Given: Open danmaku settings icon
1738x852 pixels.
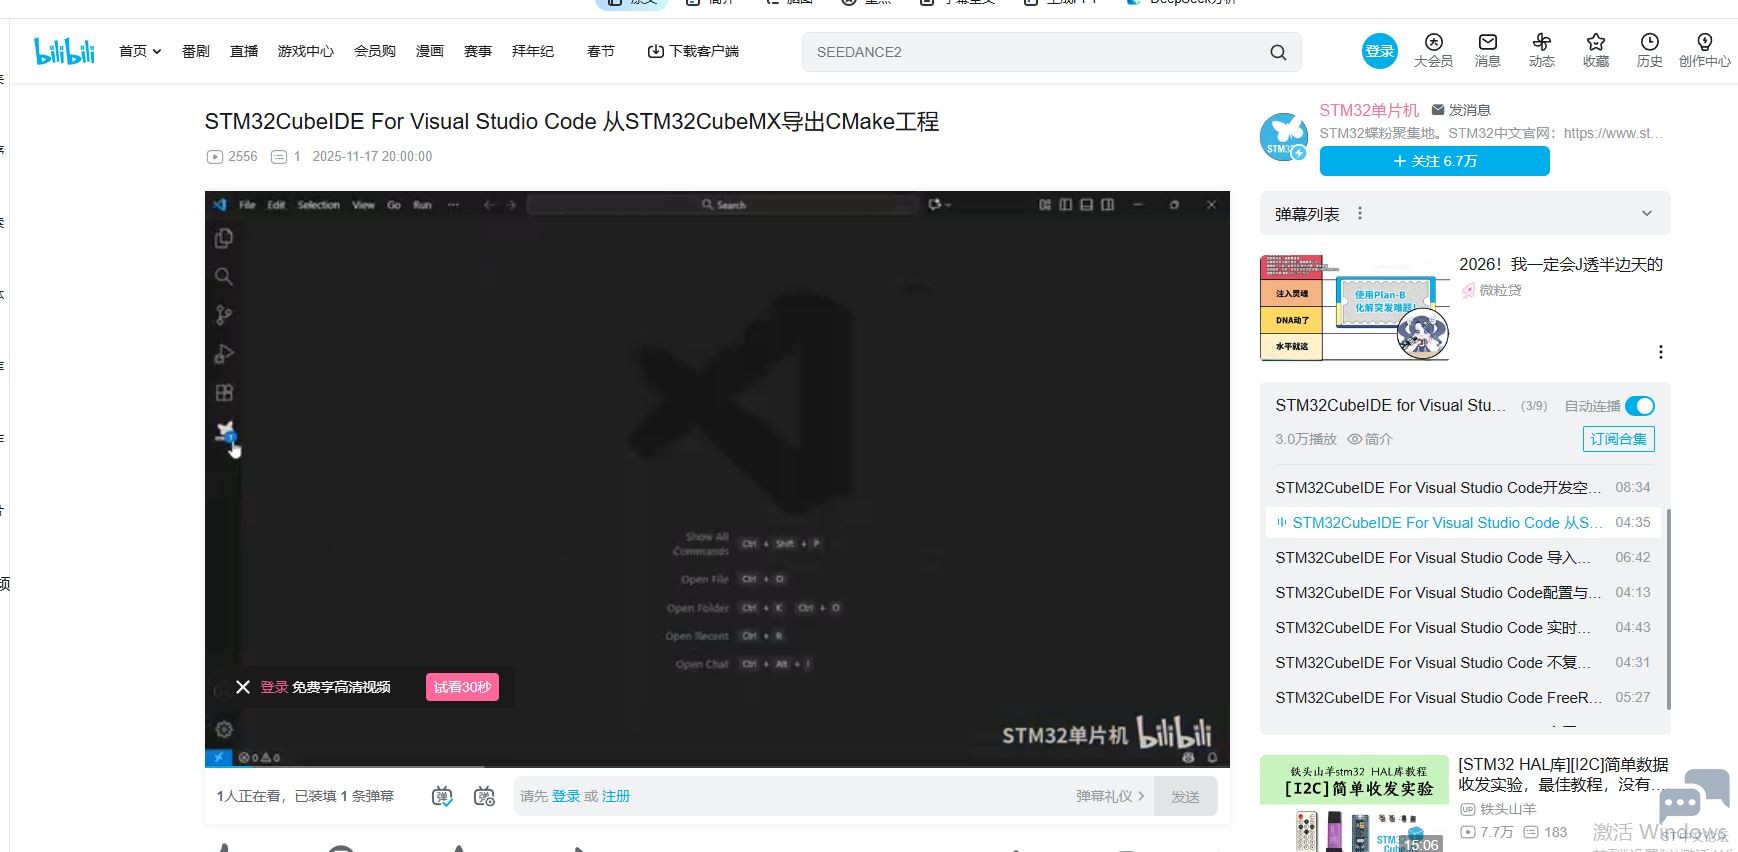Looking at the screenshot, I should click(484, 796).
